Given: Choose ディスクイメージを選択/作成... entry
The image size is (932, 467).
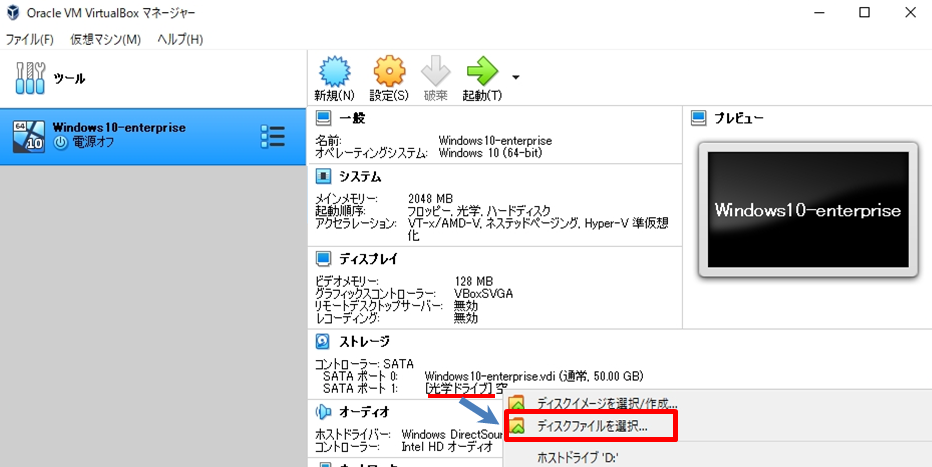Looking at the screenshot, I should tap(606, 403).
